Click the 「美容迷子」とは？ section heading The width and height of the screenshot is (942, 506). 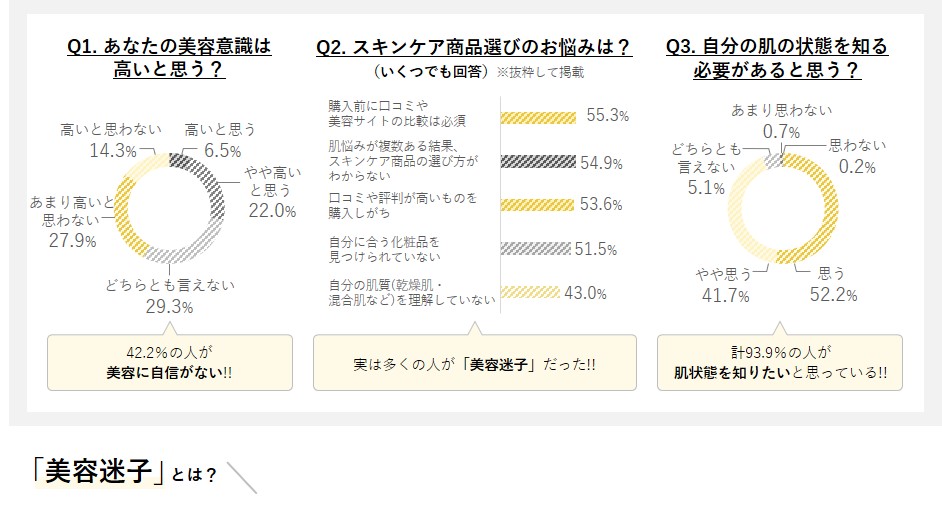point(124,472)
